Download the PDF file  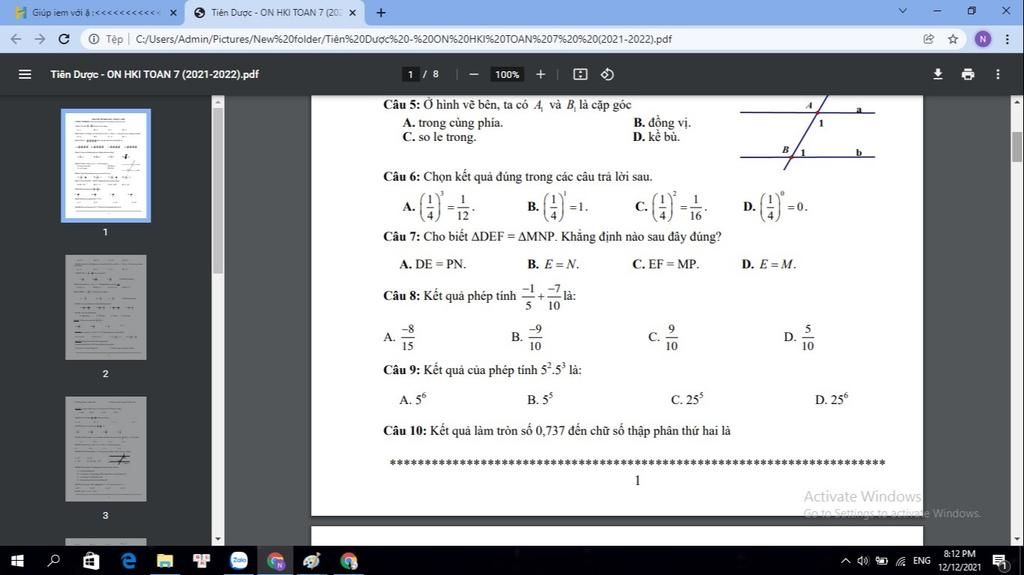938,74
